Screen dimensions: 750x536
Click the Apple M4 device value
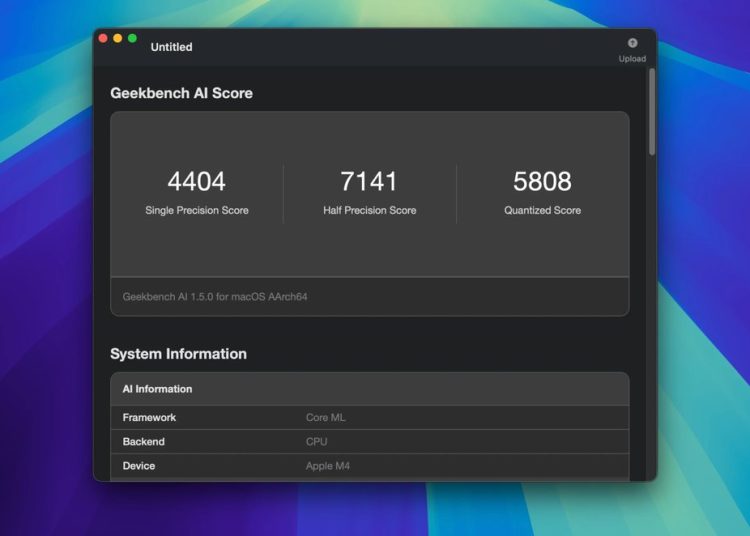[x=328, y=466]
